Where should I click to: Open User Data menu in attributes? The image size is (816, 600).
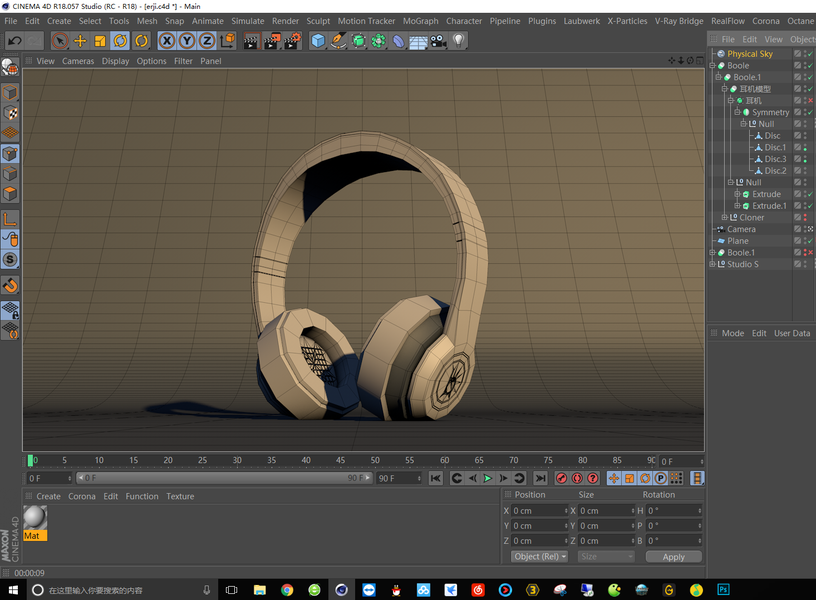click(792, 333)
